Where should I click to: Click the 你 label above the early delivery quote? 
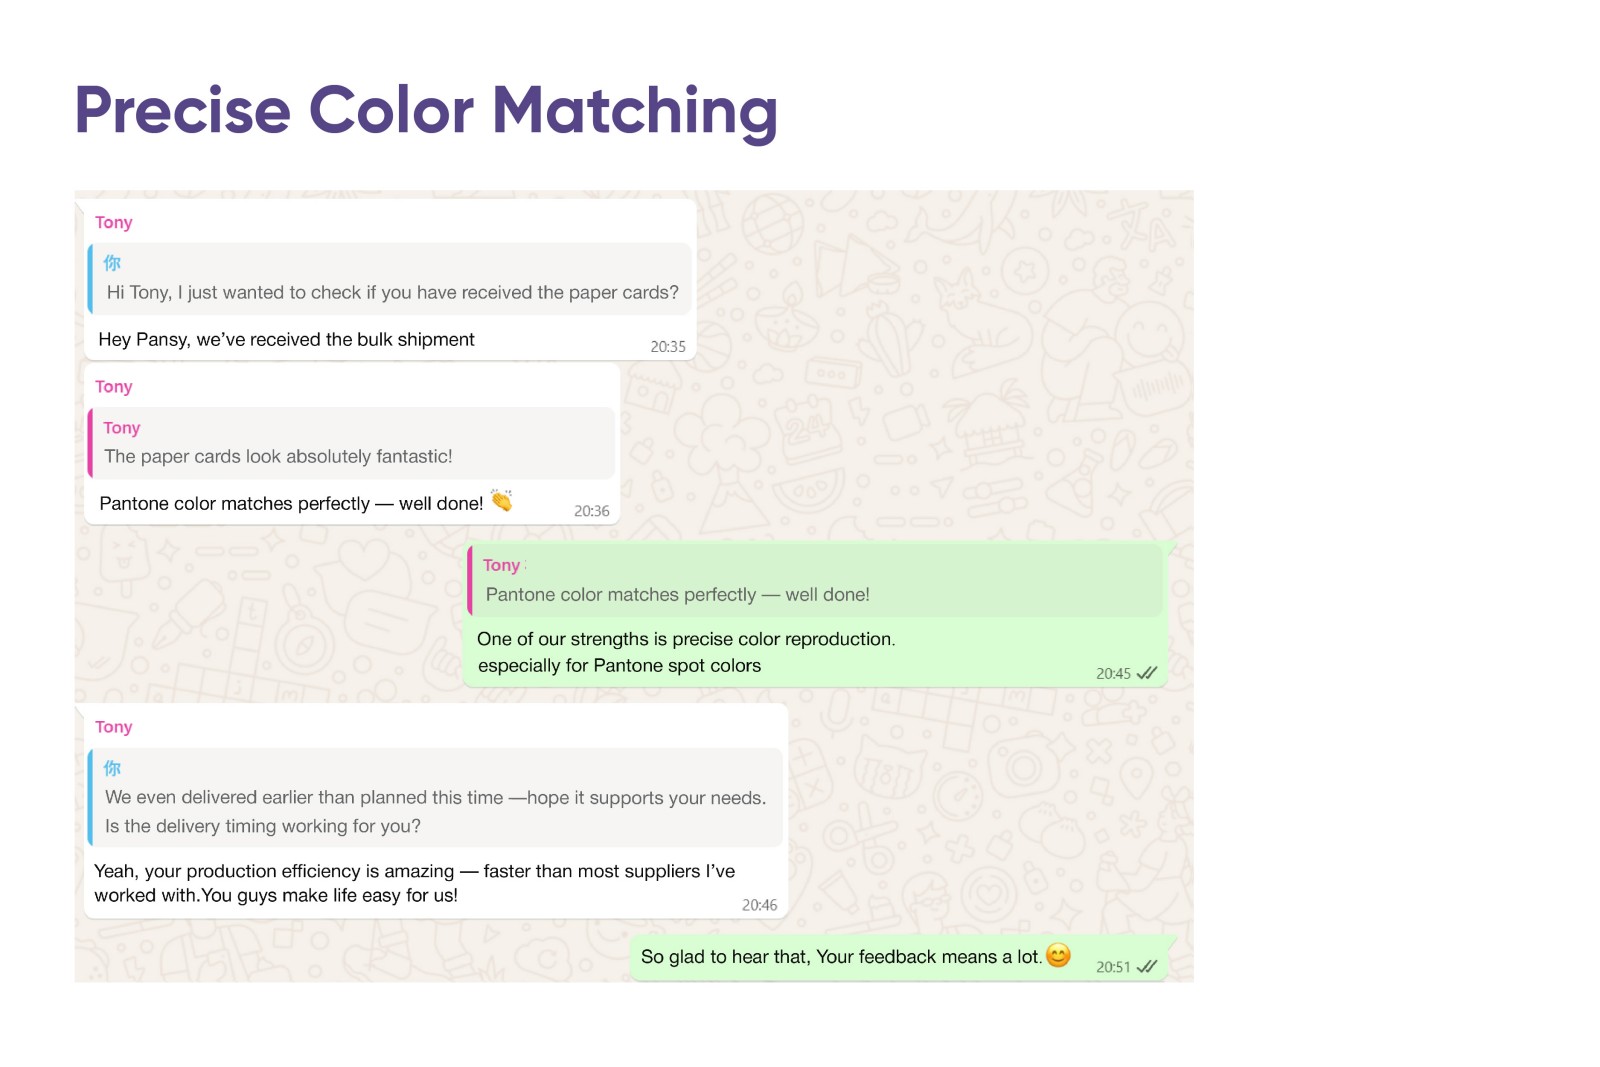[x=112, y=768]
